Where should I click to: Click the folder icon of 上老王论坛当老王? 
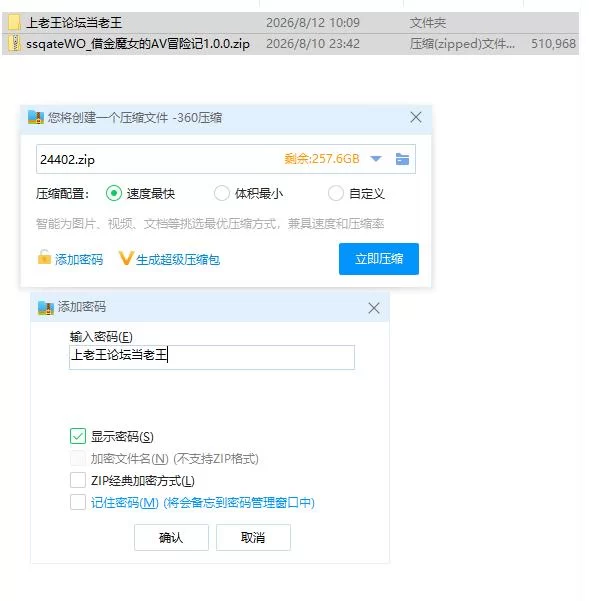click(x=14, y=23)
